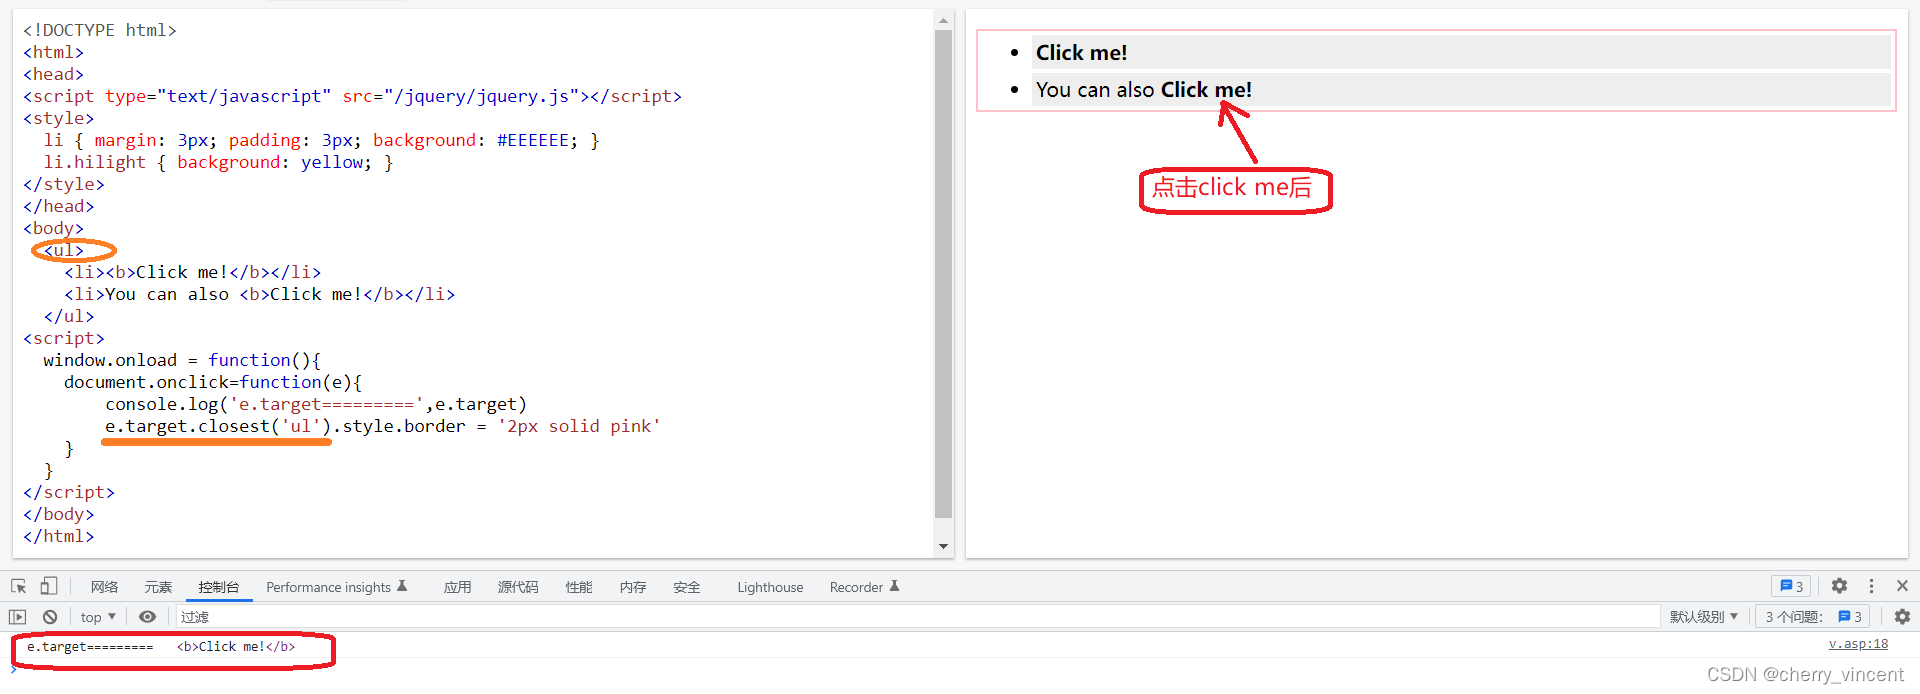Switch to the 性能 tab
Viewport: 1920px width, 694px height.
coord(578,587)
